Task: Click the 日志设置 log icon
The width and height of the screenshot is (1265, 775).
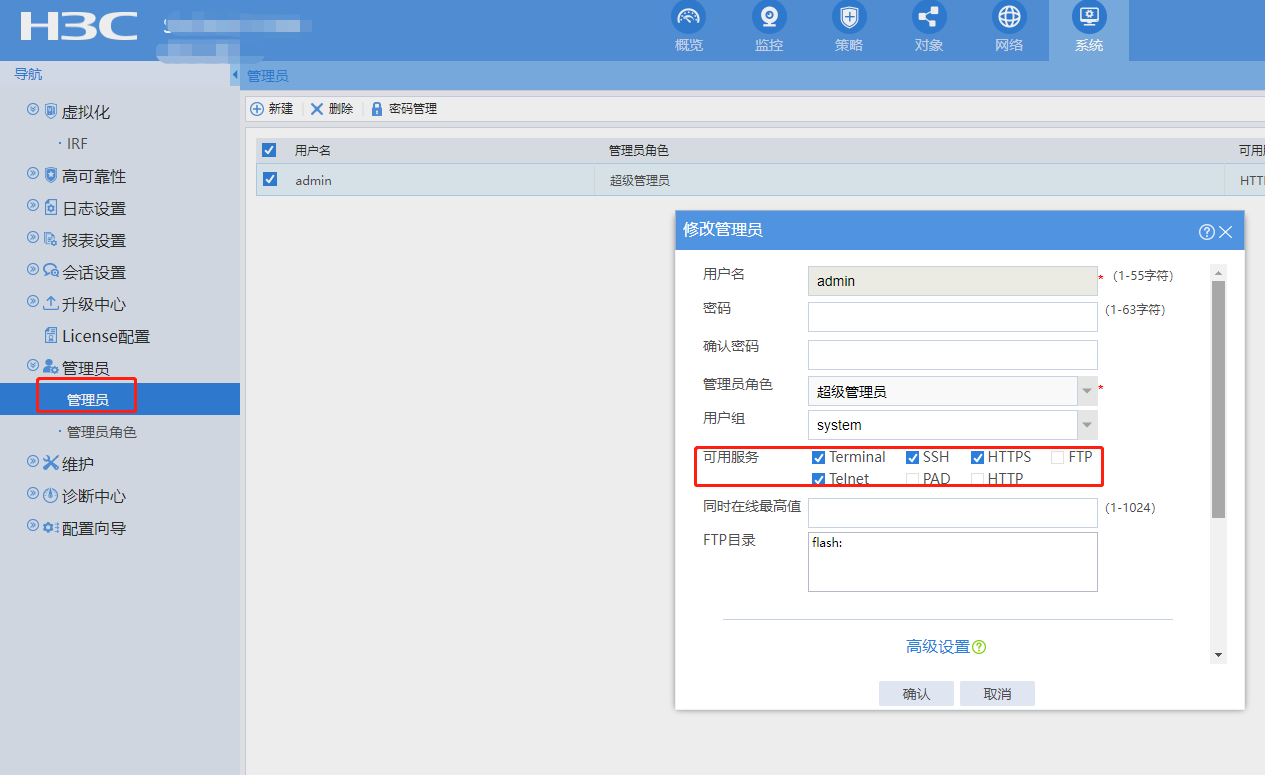Action: 51,207
